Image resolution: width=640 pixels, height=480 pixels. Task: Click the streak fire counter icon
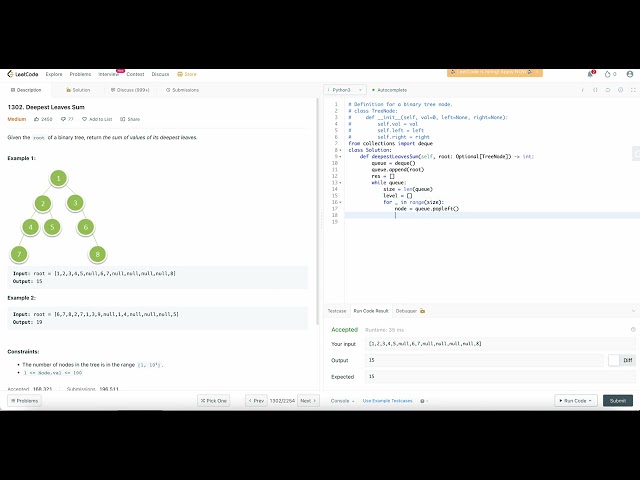(x=607, y=74)
